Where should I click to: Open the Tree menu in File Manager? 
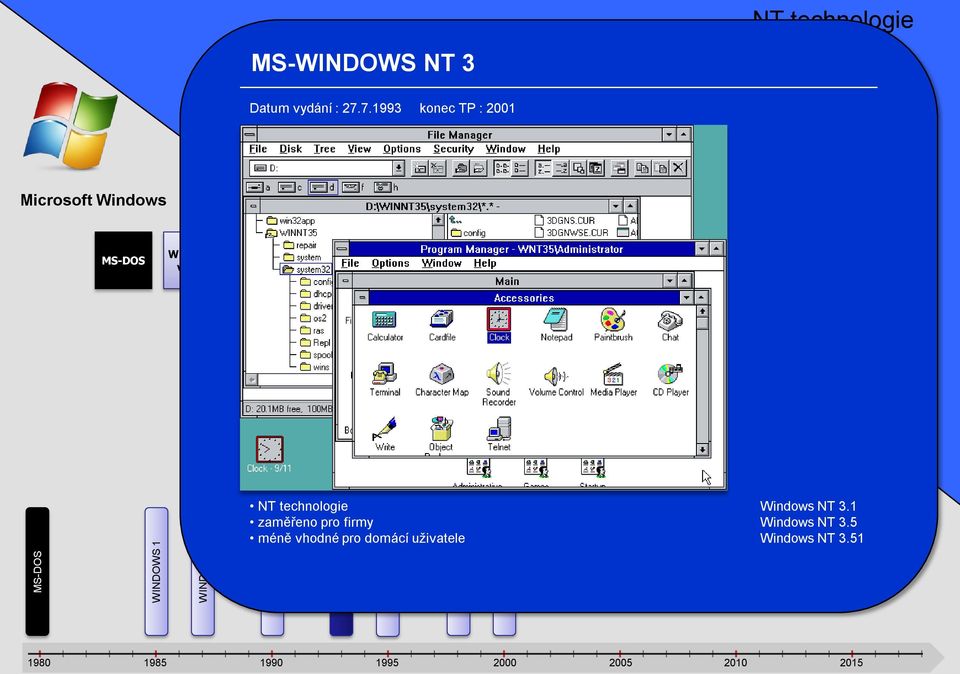point(324,149)
